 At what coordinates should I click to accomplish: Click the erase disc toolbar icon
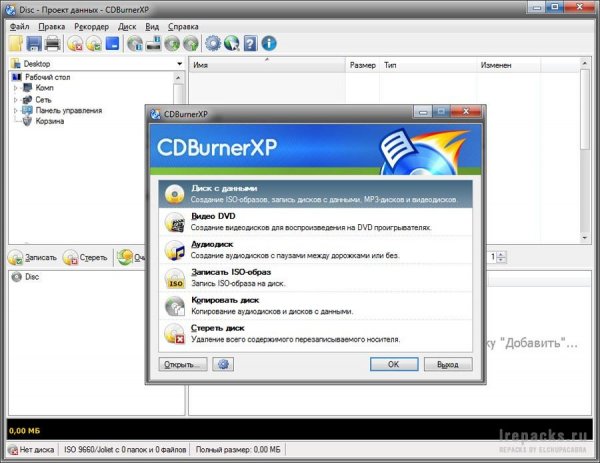(75, 44)
